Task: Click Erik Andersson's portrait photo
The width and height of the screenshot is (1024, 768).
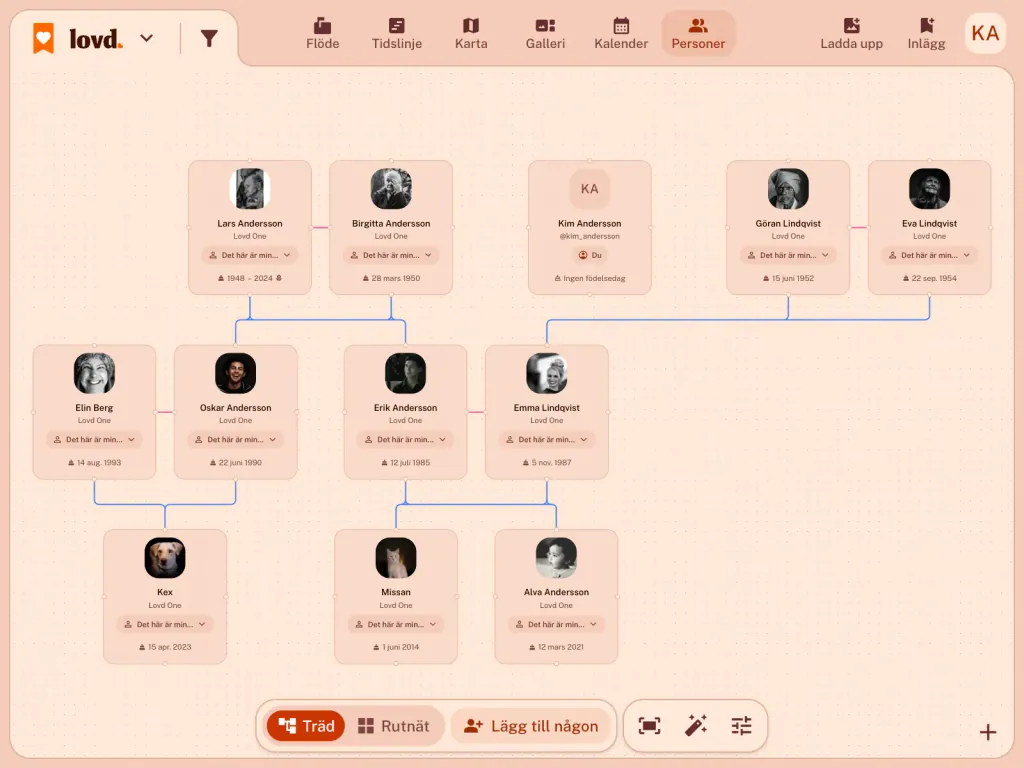Action: [406, 373]
